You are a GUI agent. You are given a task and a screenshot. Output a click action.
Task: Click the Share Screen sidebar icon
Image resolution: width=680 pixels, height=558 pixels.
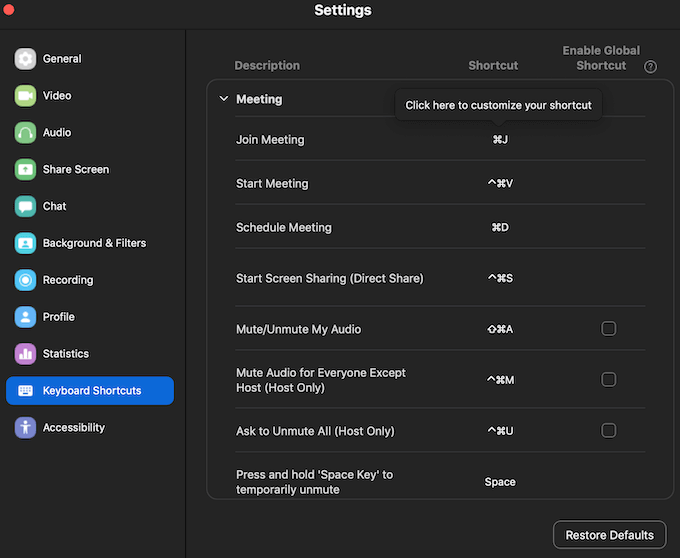point(25,170)
